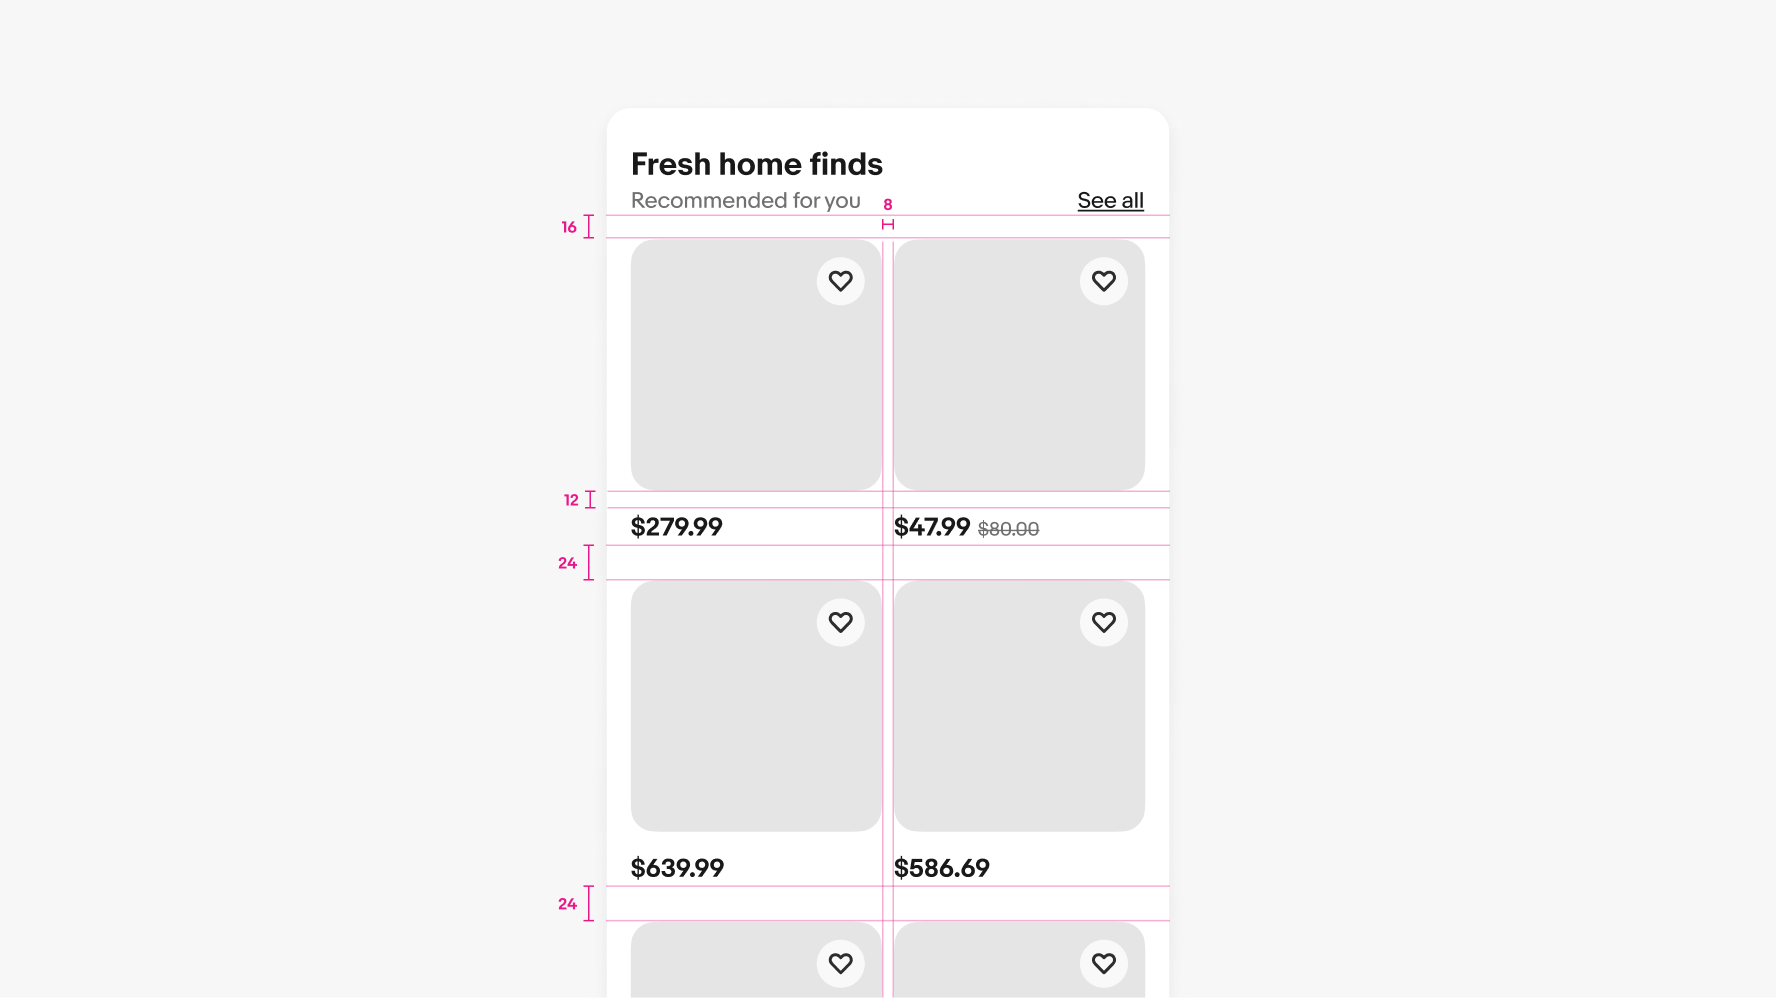Tap the save-to-favorites heart in row two, right card
This screenshot has width=1776, height=998.
pyautogui.click(x=1104, y=622)
